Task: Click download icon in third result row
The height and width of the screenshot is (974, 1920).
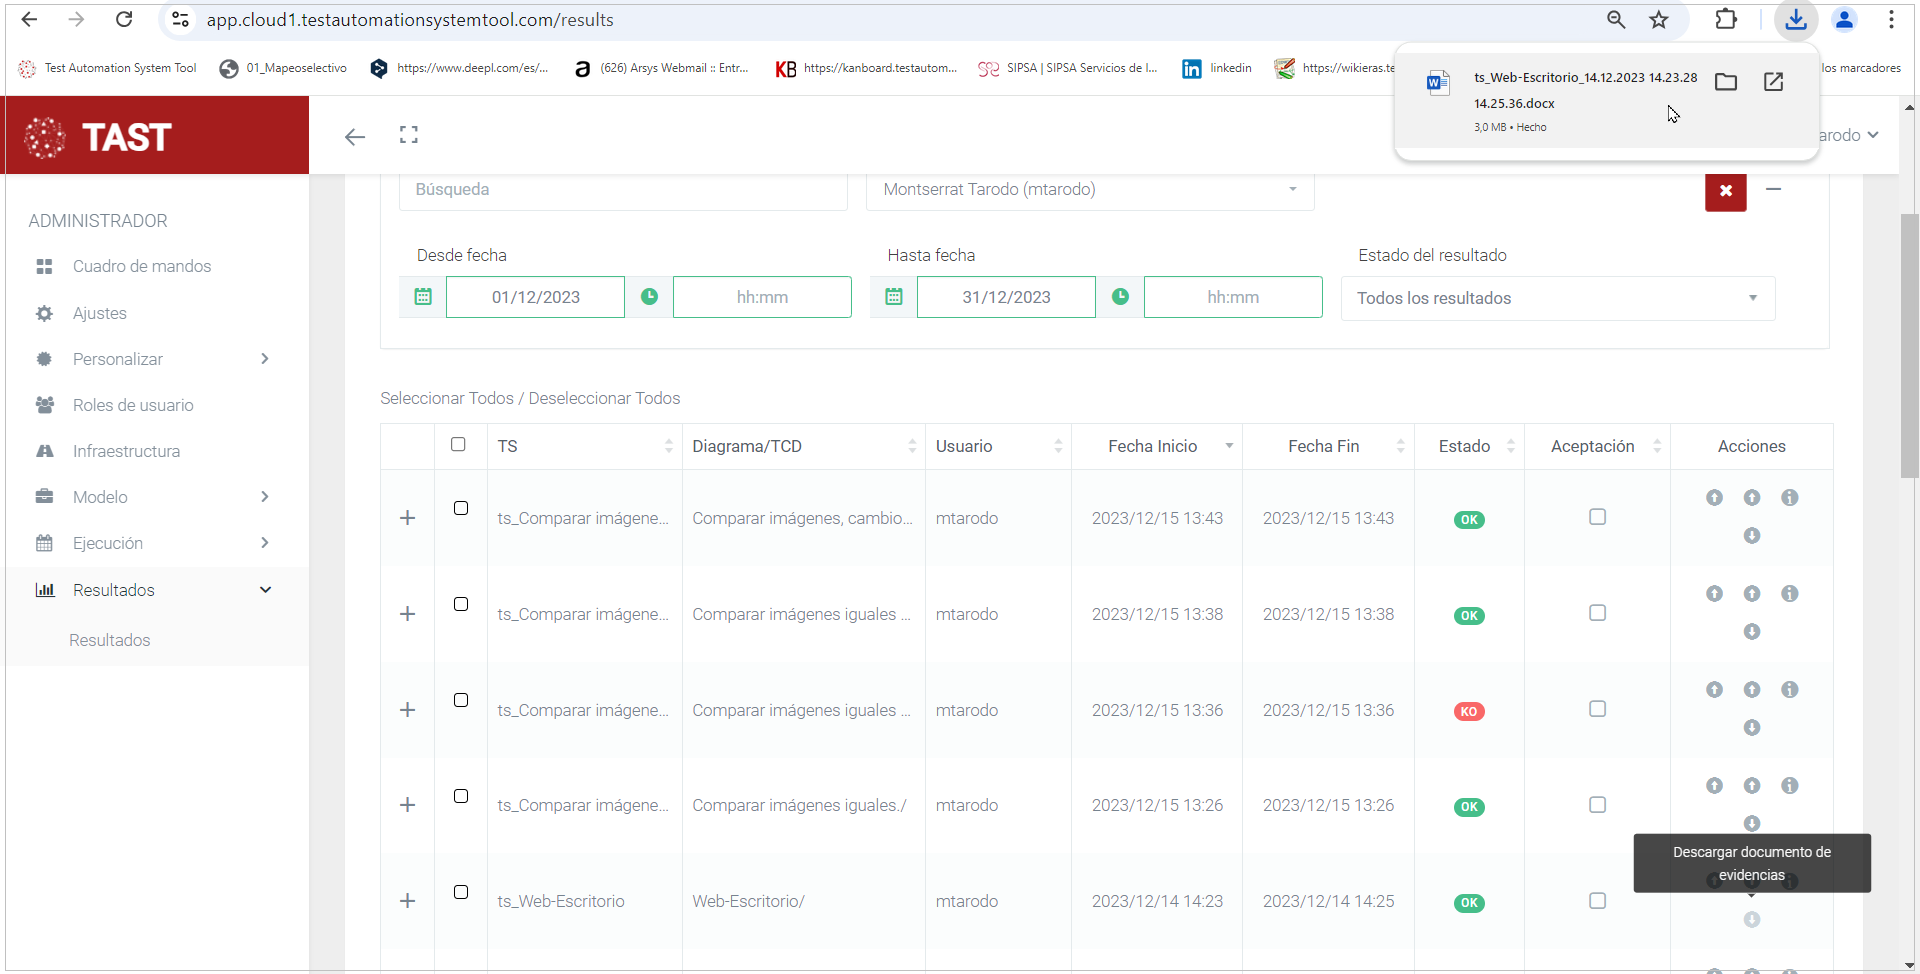Action: tap(1751, 728)
